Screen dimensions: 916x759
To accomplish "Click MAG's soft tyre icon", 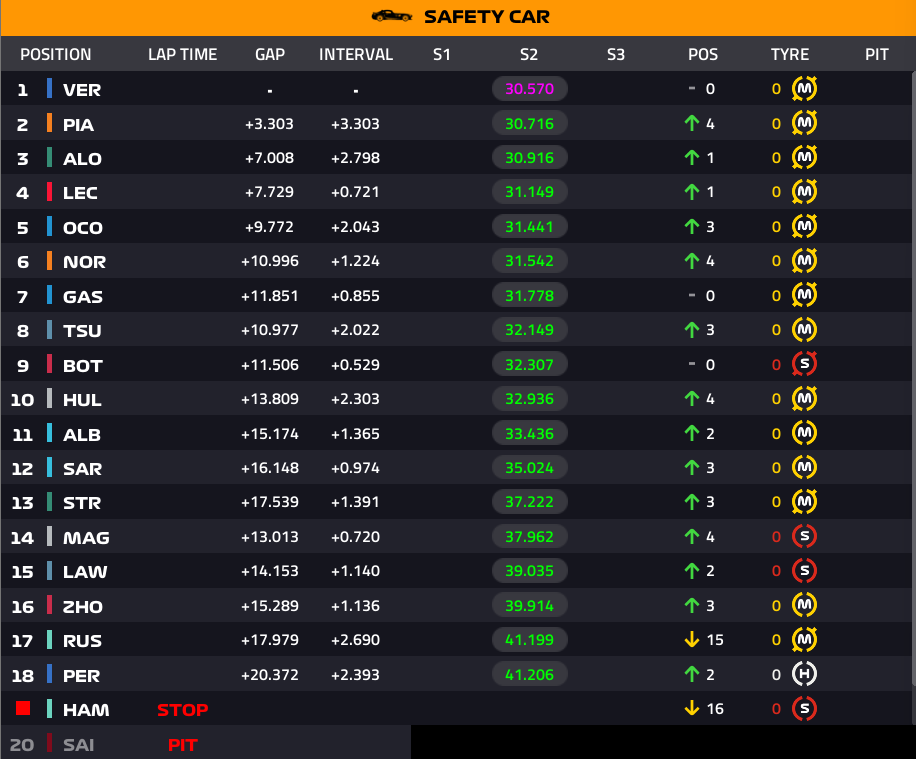I will [804, 536].
